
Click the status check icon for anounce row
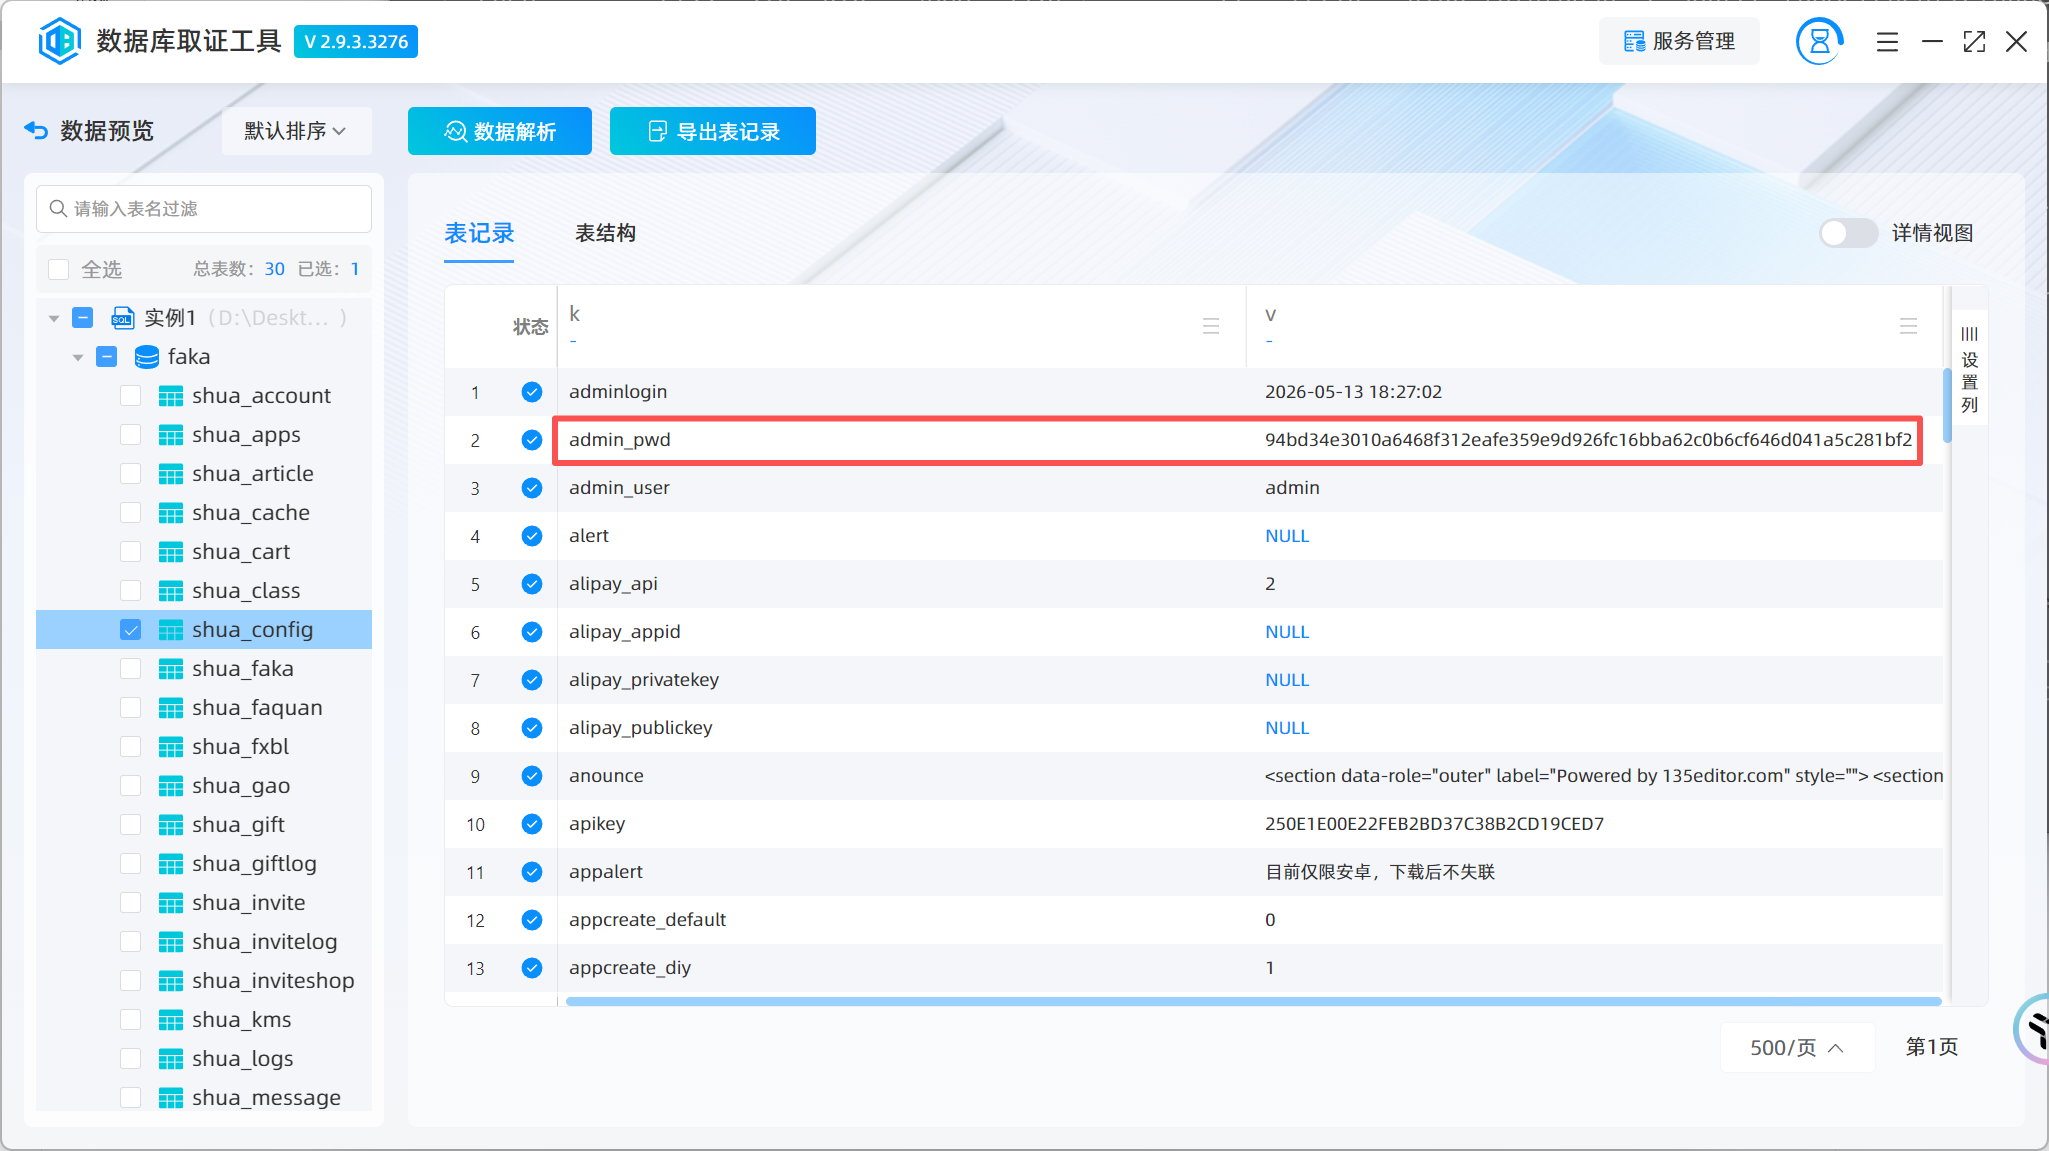click(532, 776)
